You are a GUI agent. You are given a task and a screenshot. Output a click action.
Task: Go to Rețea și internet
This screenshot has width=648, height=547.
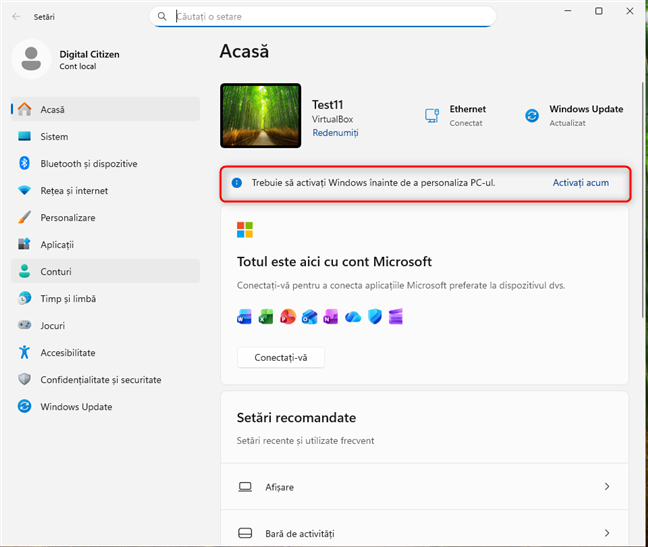click(x=105, y=190)
